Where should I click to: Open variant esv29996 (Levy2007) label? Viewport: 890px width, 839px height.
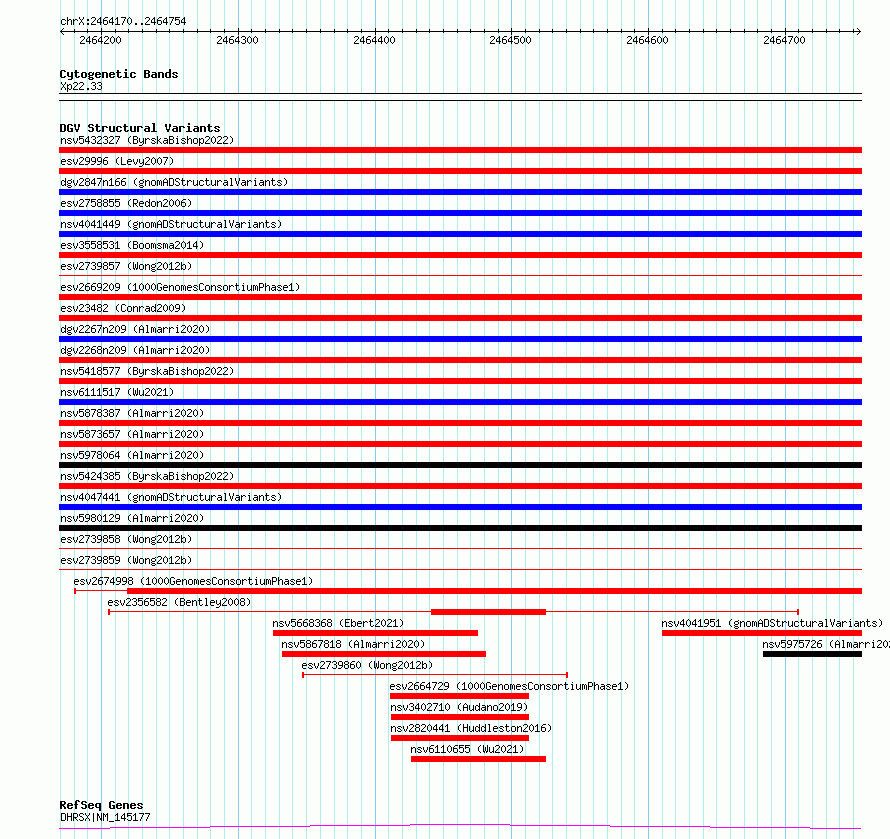[x=117, y=161]
